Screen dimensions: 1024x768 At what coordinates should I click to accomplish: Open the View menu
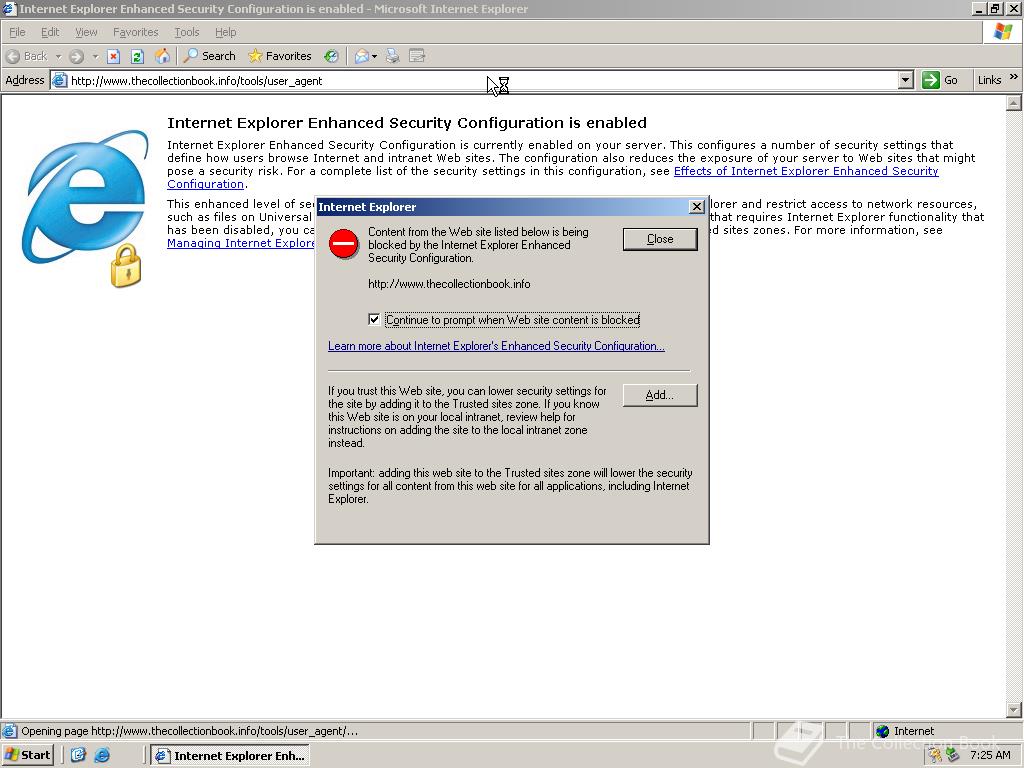point(86,32)
